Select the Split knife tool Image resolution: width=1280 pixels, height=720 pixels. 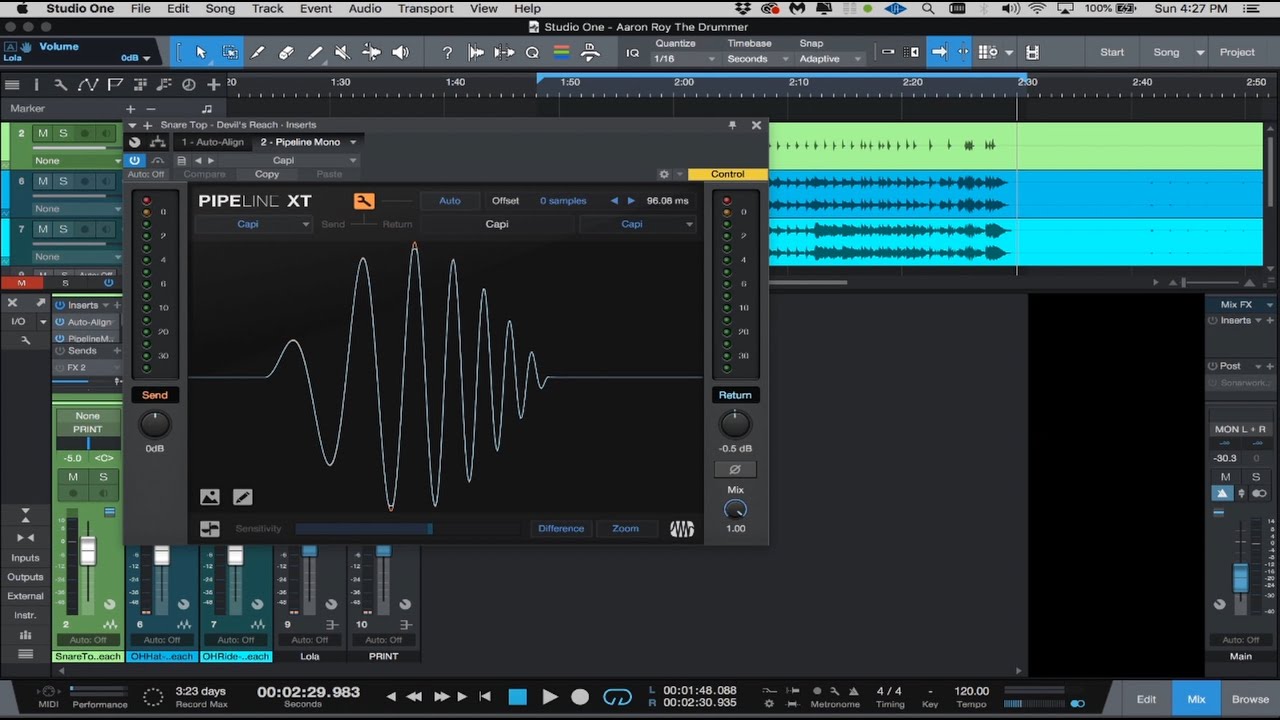pyautogui.click(x=258, y=52)
